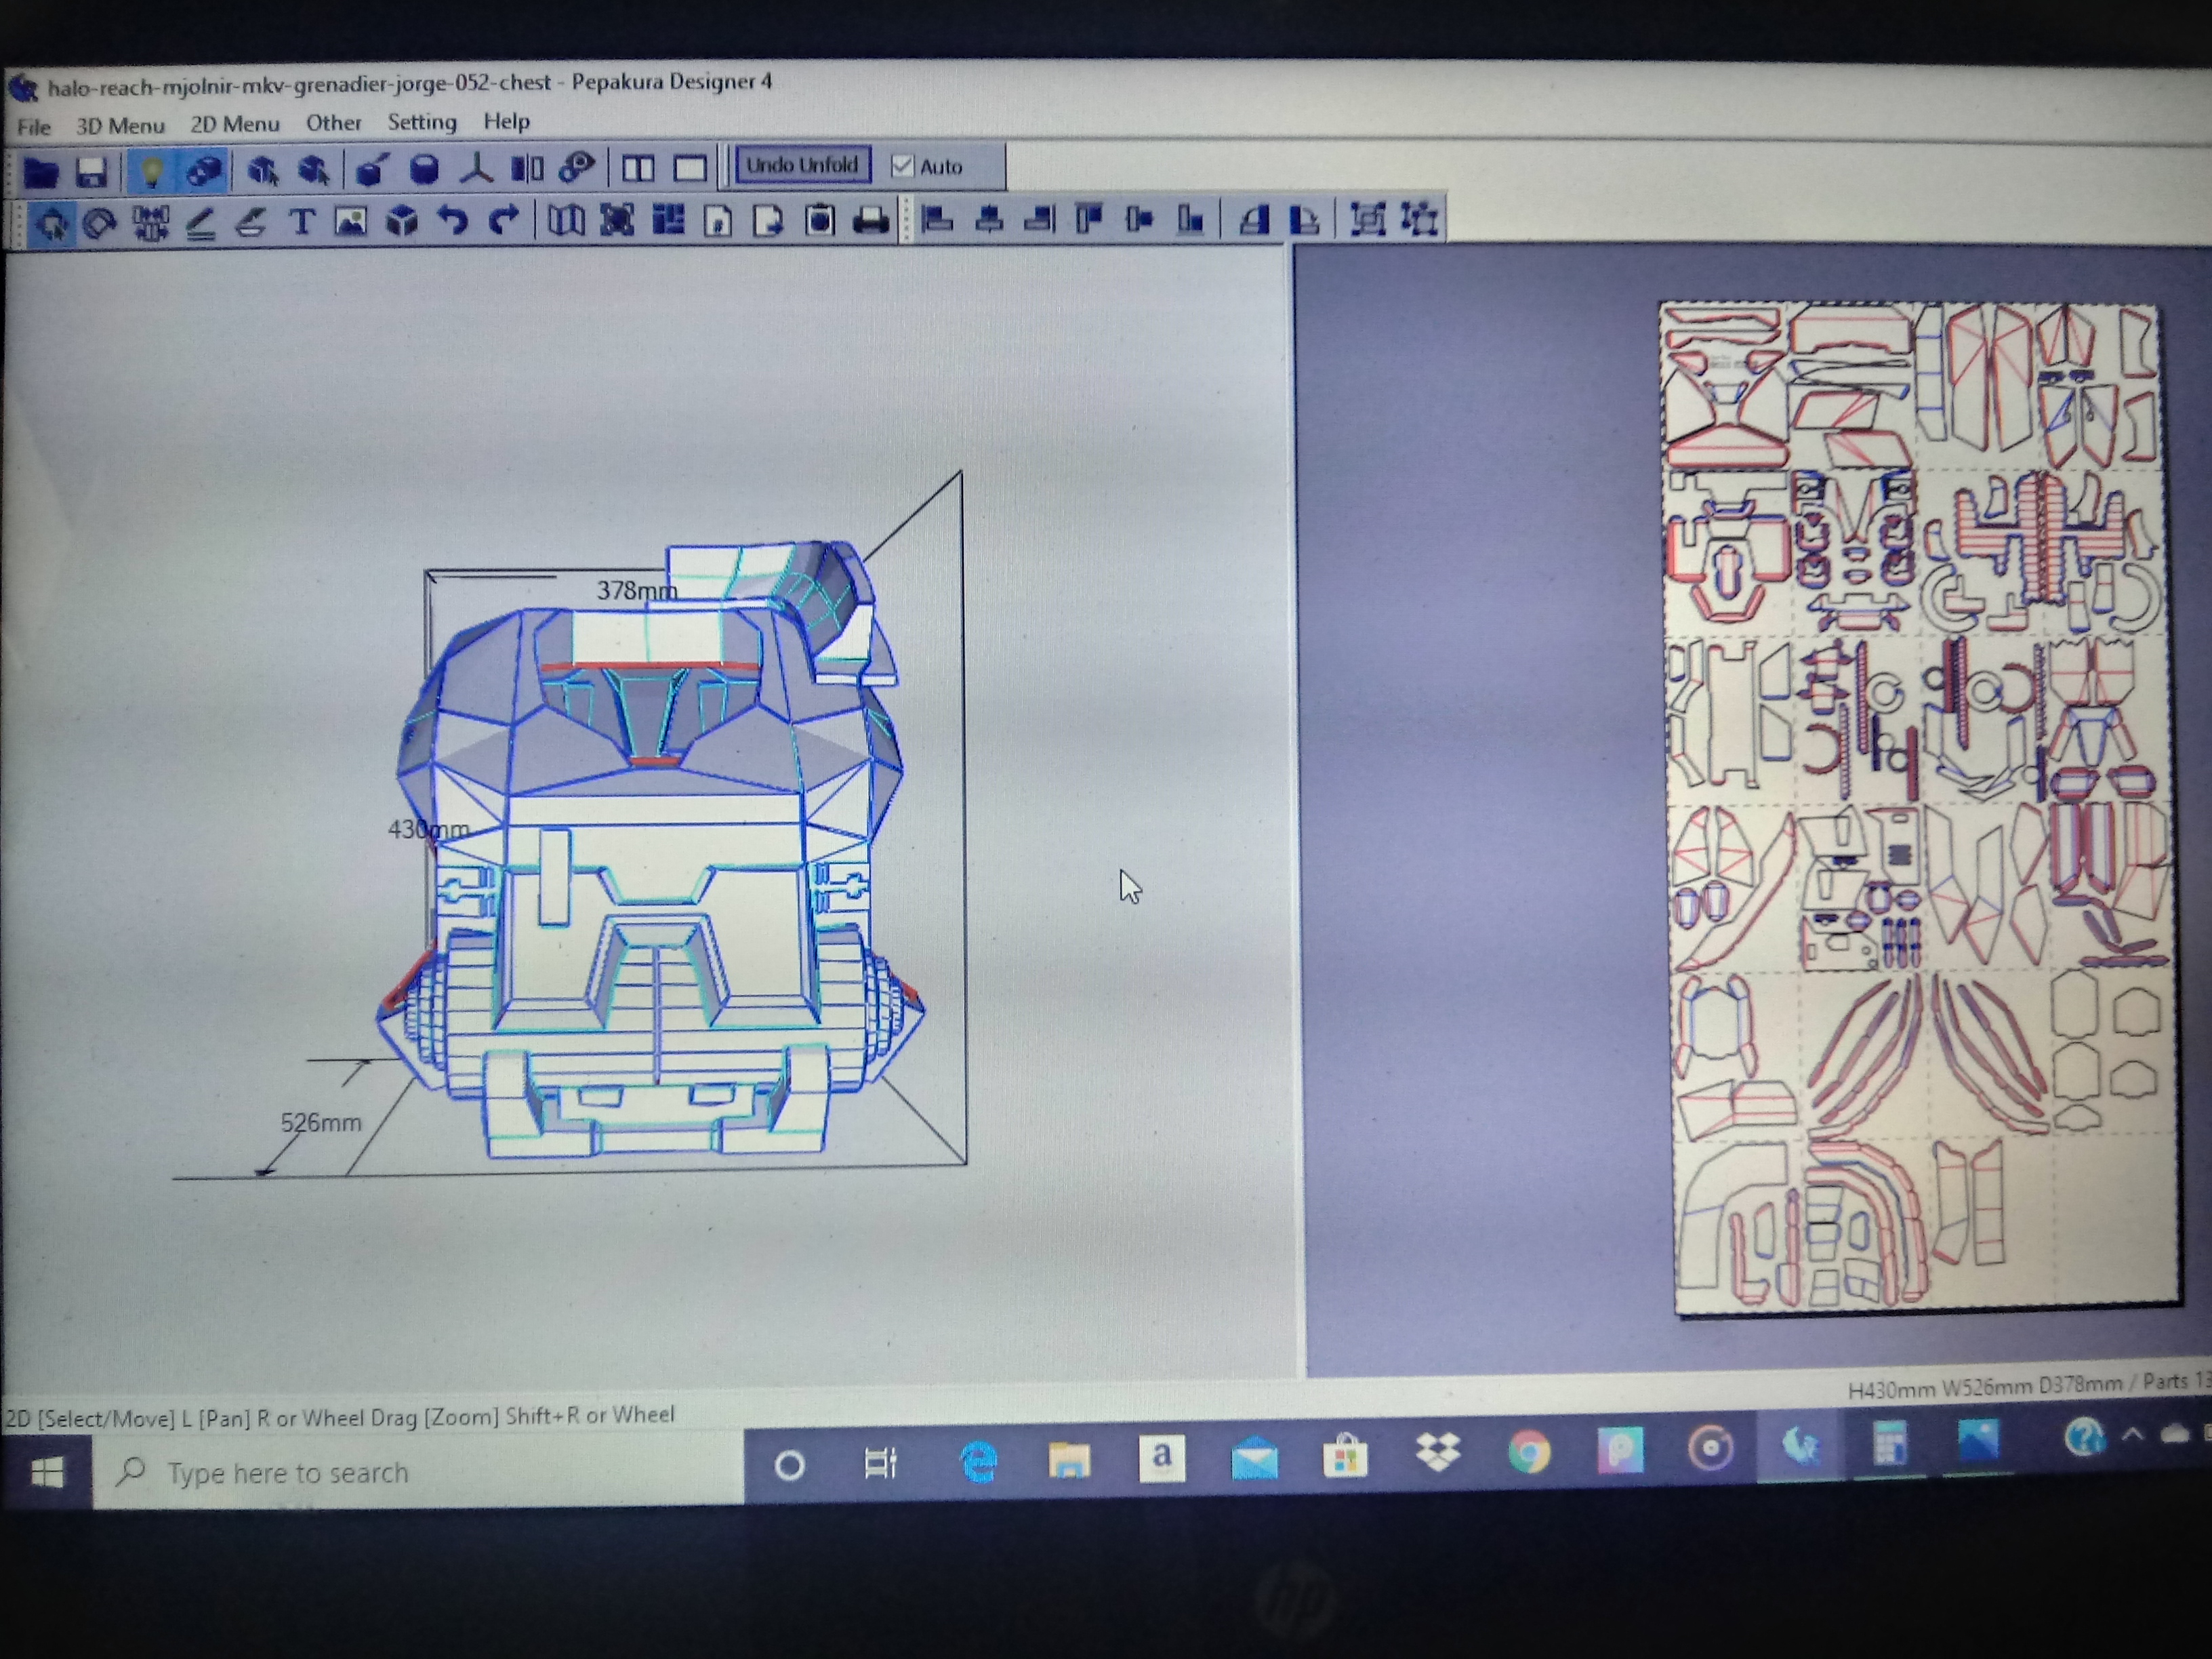The height and width of the screenshot is (1659, 2212).
Task: Open Google Chrome from the taskbar
Action: click(1529, 1451)
